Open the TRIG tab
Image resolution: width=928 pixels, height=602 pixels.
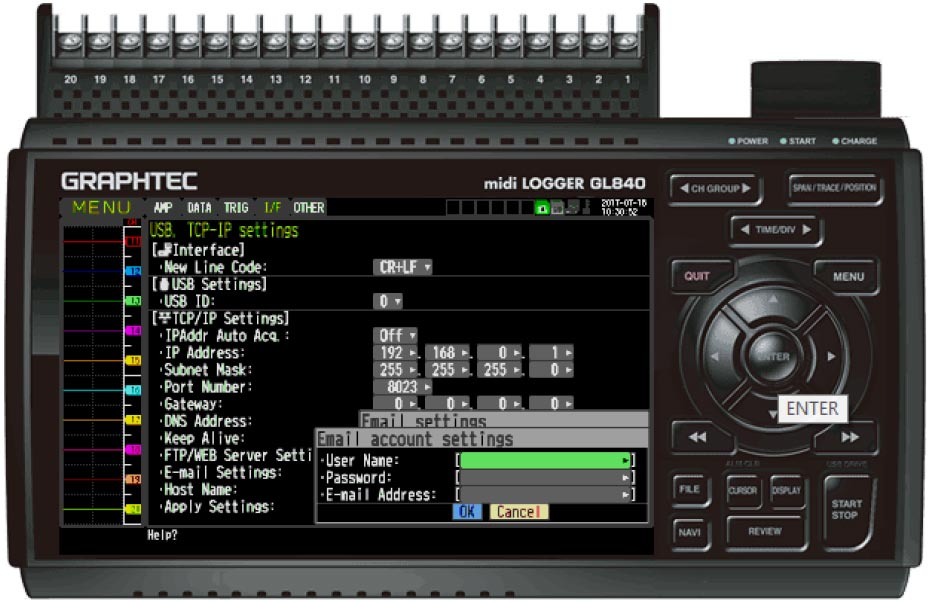click(236, 208)
